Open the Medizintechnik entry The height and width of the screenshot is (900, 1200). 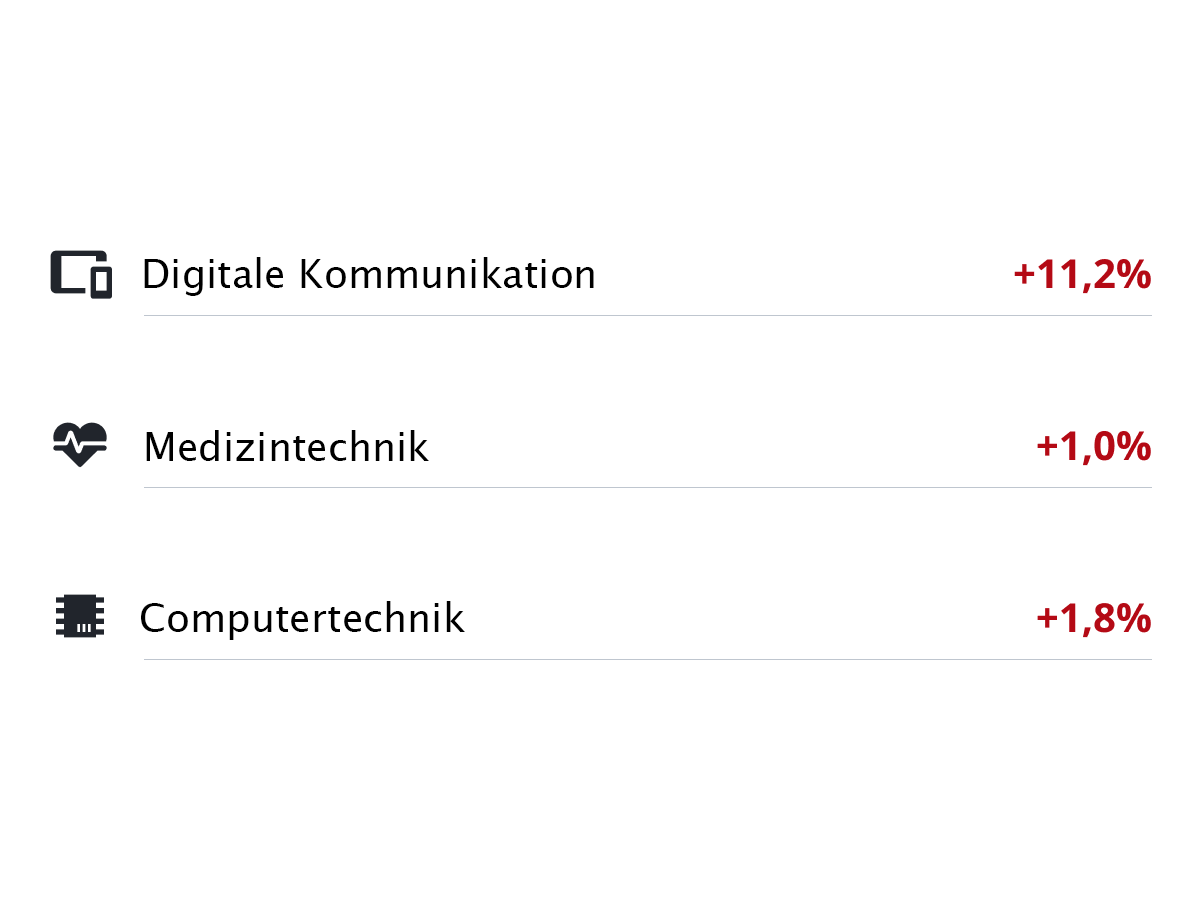[286, 447]
